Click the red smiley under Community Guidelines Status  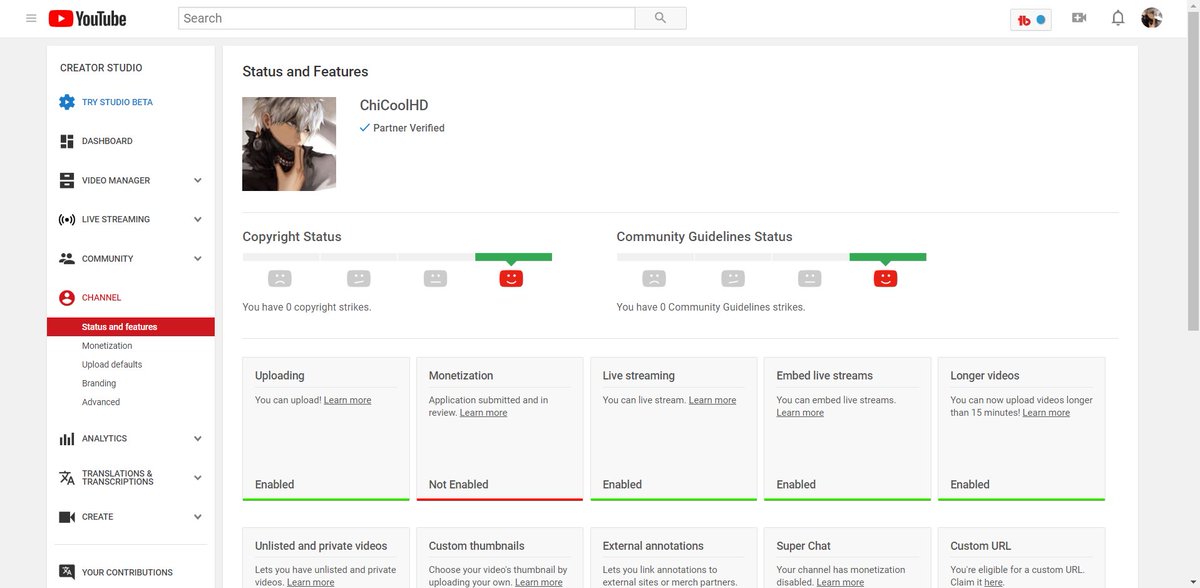coord(885,278)
